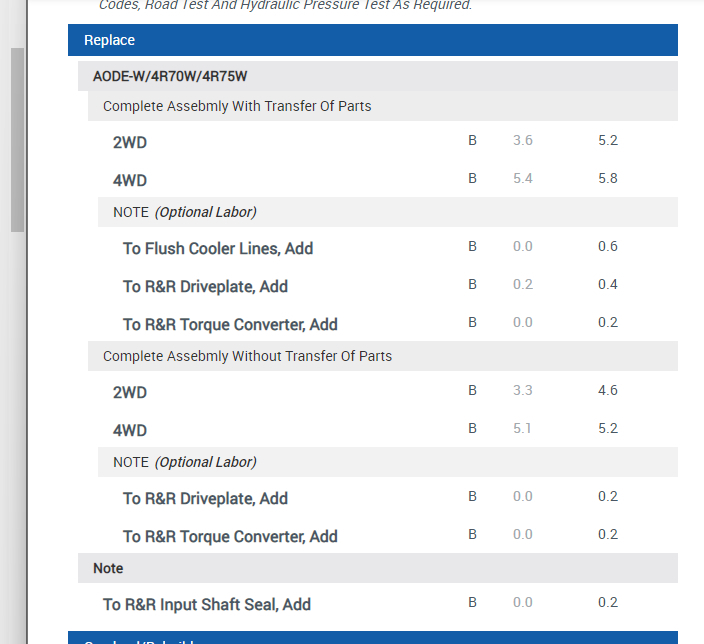
Task: Click the To Flush Cooler Lines, Add row
Action: (x=218, y=248)
